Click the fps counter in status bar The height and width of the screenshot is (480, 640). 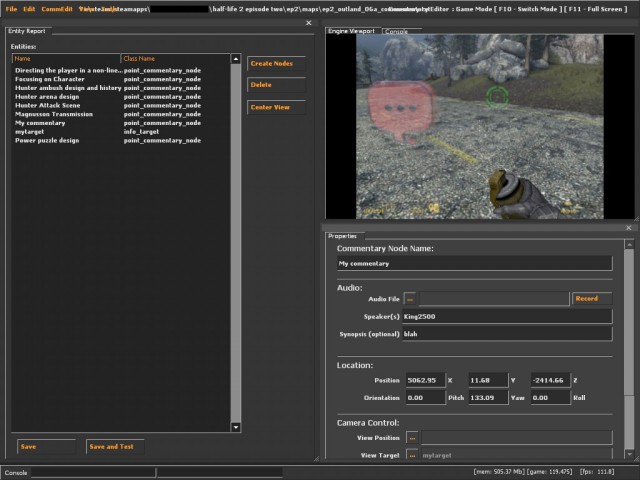597,472
